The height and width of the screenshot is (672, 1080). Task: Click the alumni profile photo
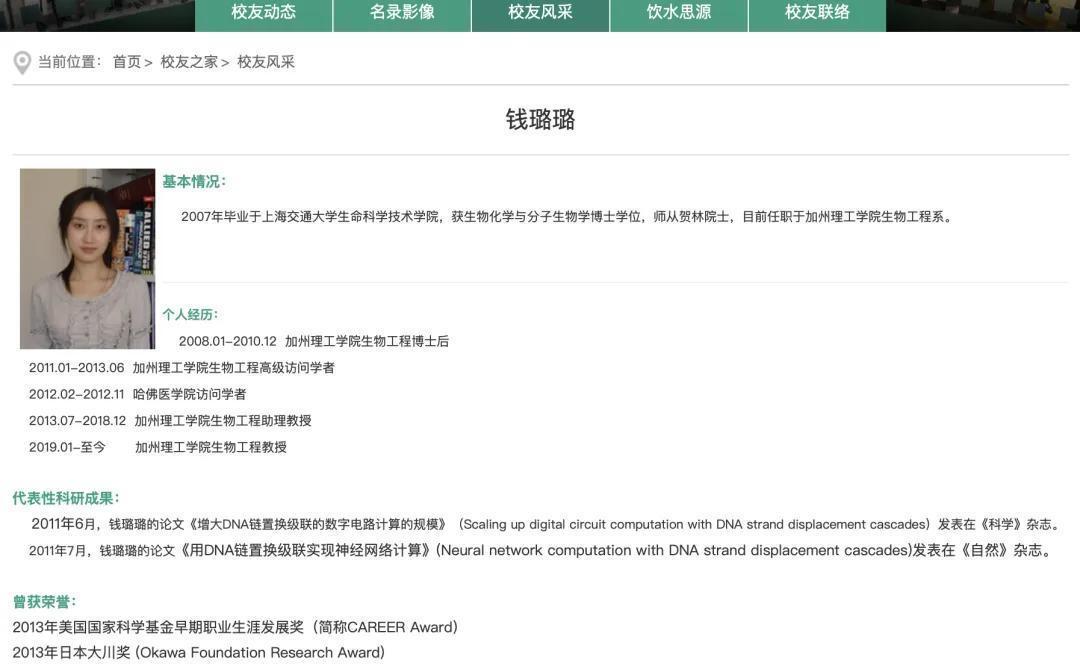coord(88,258)
